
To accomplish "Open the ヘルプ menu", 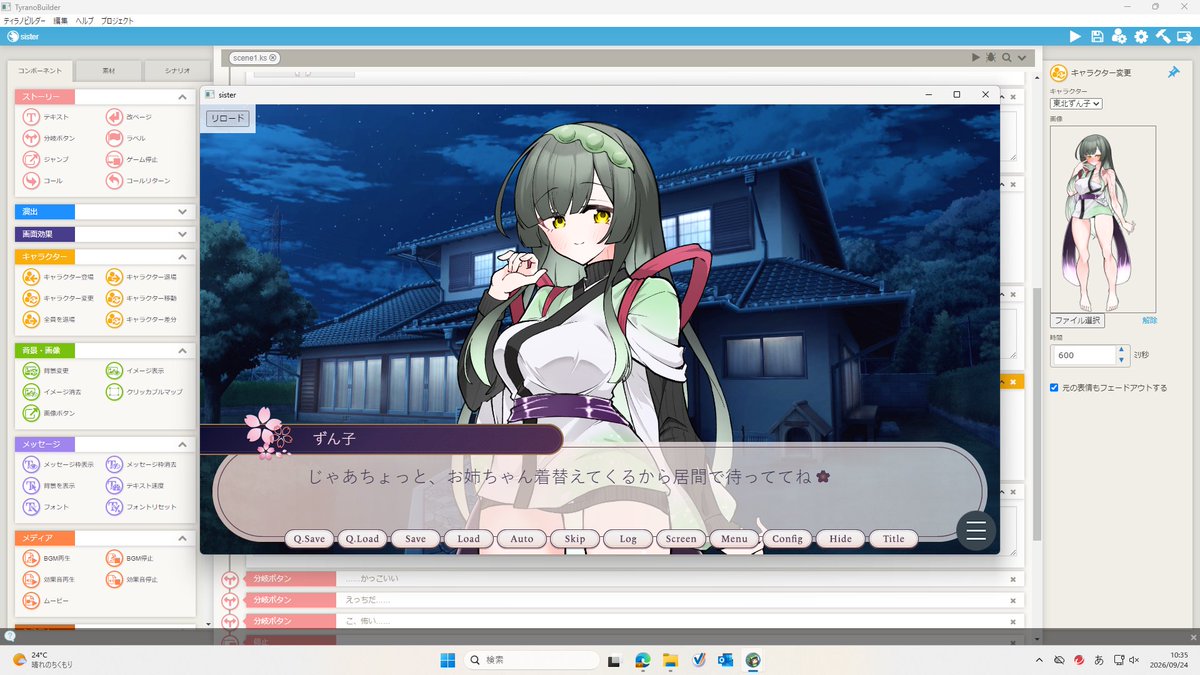I will point(85,20).
